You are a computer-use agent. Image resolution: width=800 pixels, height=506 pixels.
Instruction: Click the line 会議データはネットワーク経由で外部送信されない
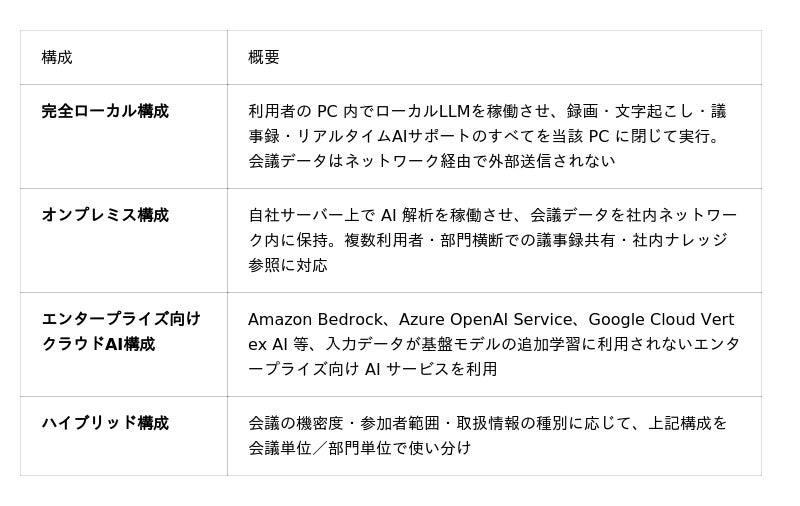432,161
